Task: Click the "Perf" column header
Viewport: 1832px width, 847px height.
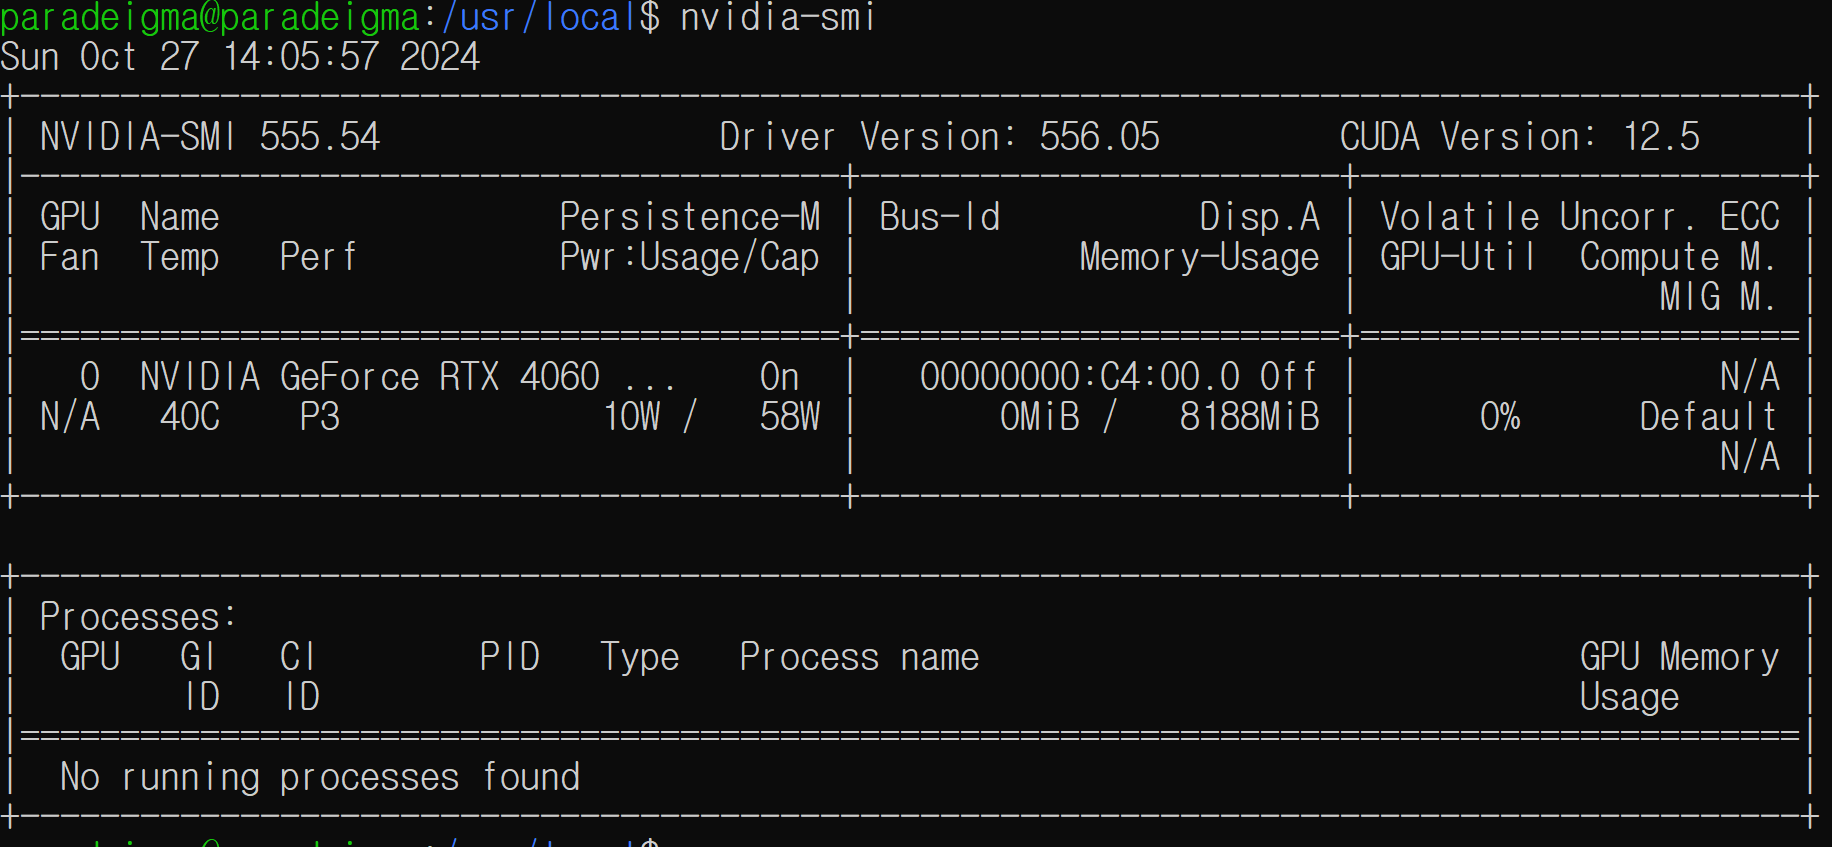Action: pos(318,257)
